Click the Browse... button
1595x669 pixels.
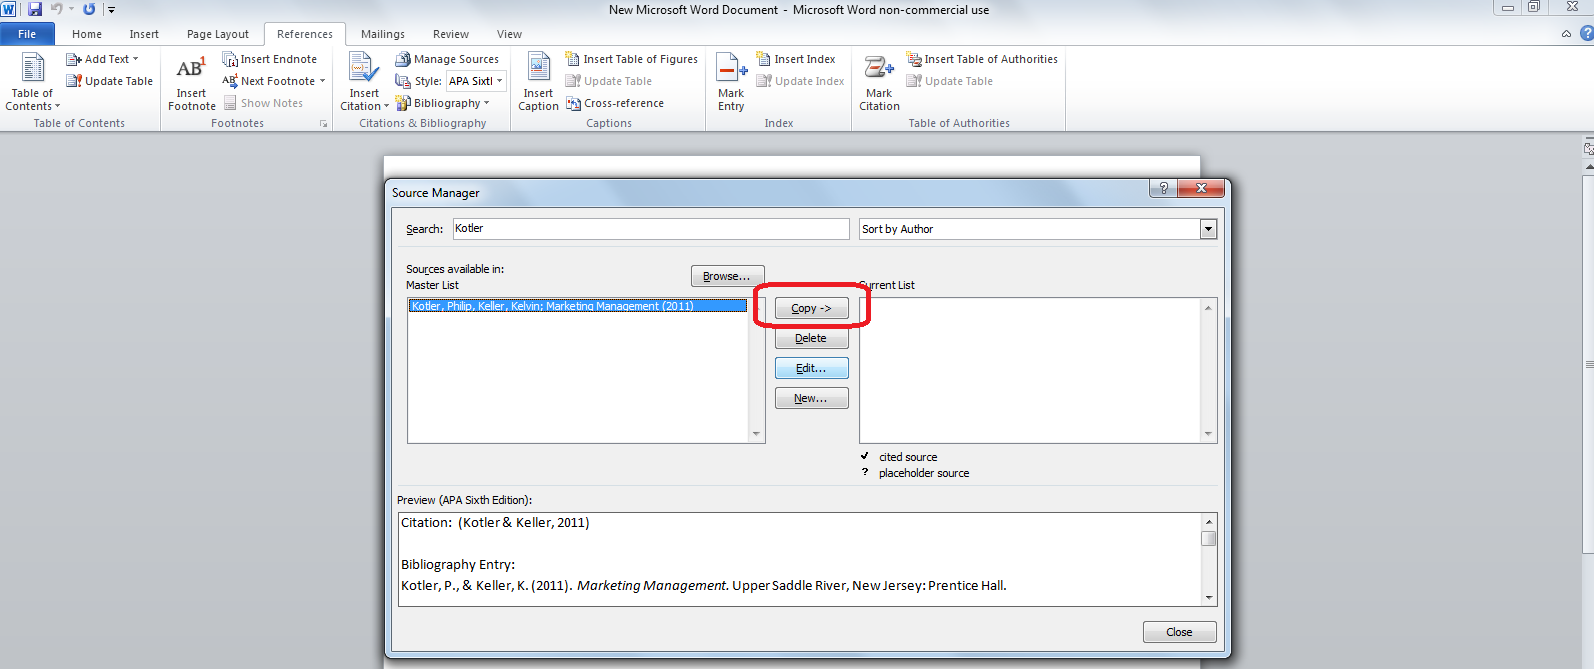coord(727,276)
